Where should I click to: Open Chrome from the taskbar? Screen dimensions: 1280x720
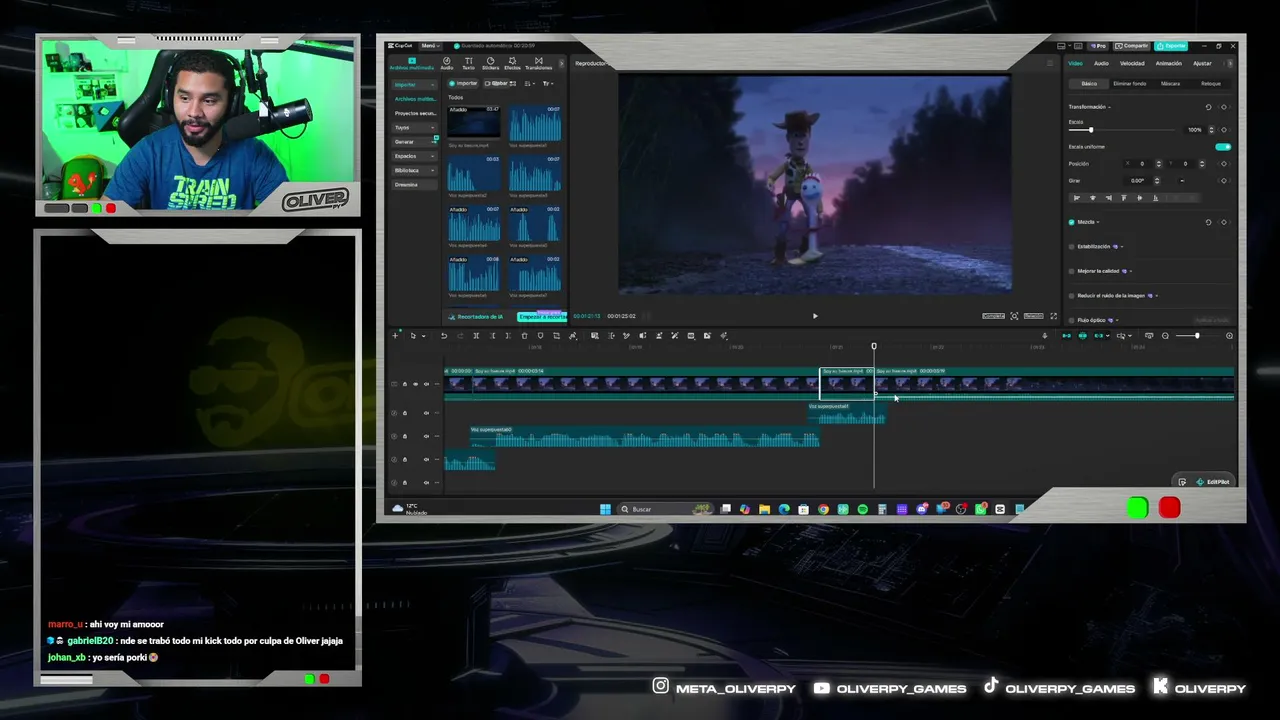[x=823, y=509]
